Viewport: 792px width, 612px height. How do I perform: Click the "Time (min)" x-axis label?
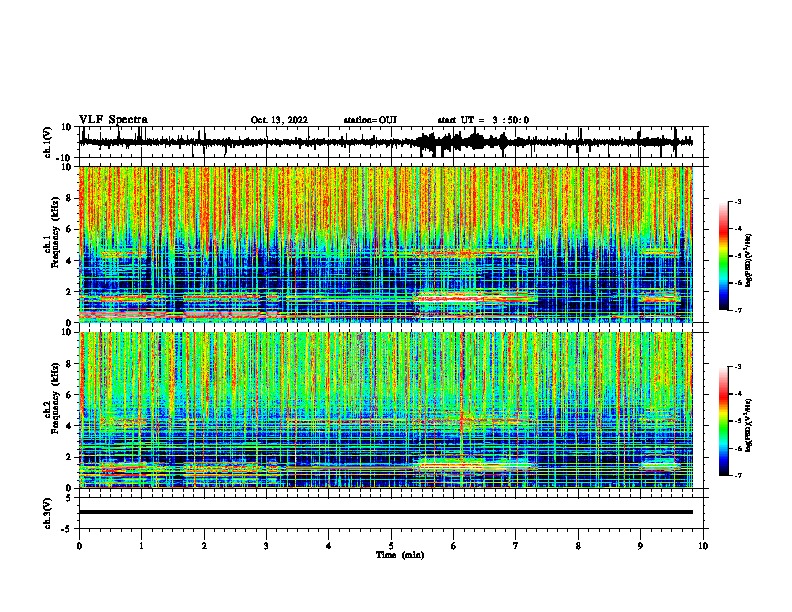pos(400,555)
